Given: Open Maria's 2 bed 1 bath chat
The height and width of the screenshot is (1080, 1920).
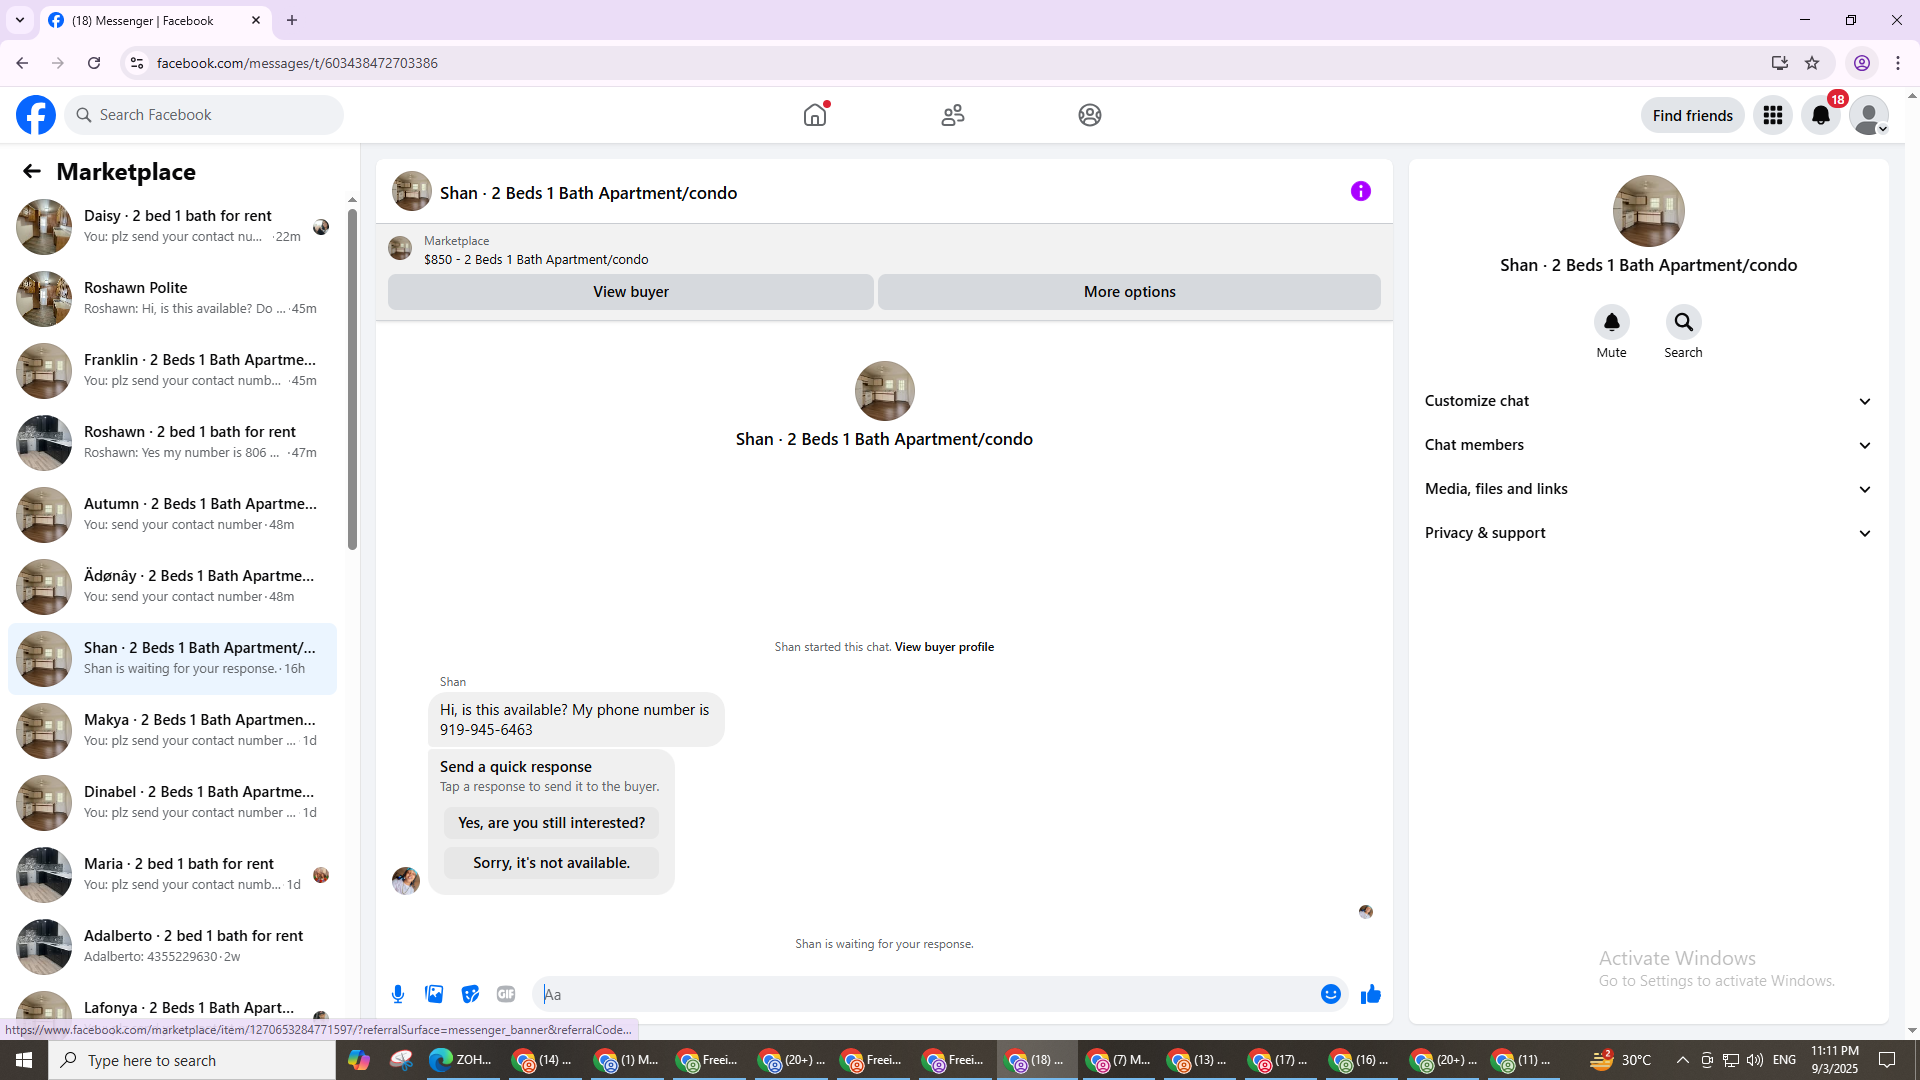Looking at the screenshot, I should 172,875.
